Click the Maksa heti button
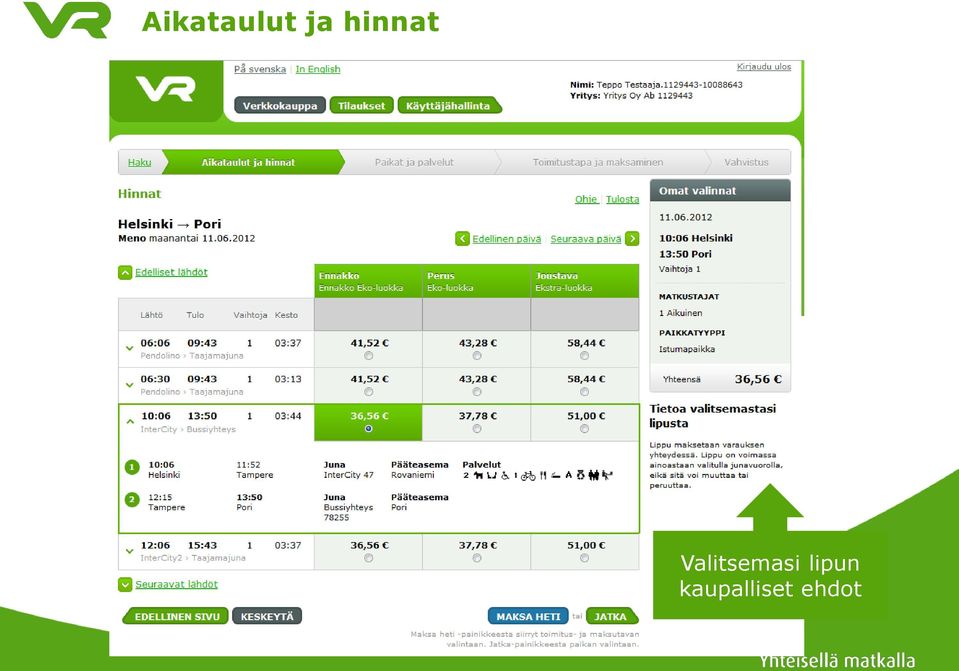 pyautogui.click(x=528, y=617)
